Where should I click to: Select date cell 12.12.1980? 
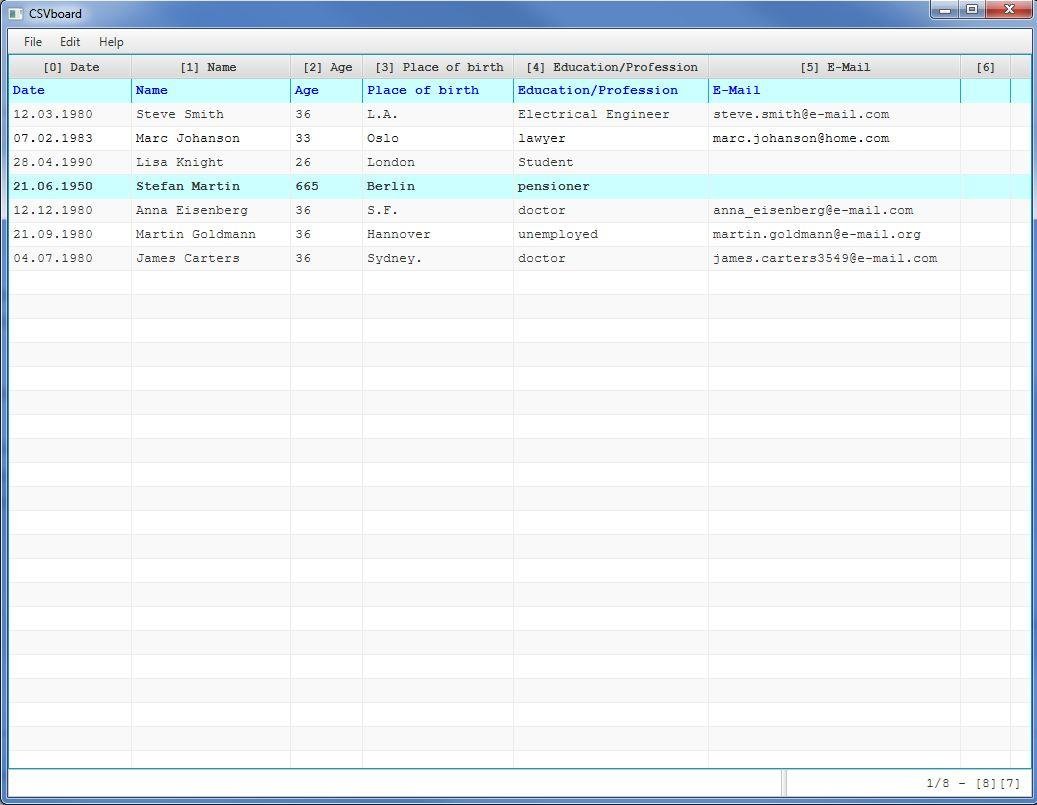(70, 210)
